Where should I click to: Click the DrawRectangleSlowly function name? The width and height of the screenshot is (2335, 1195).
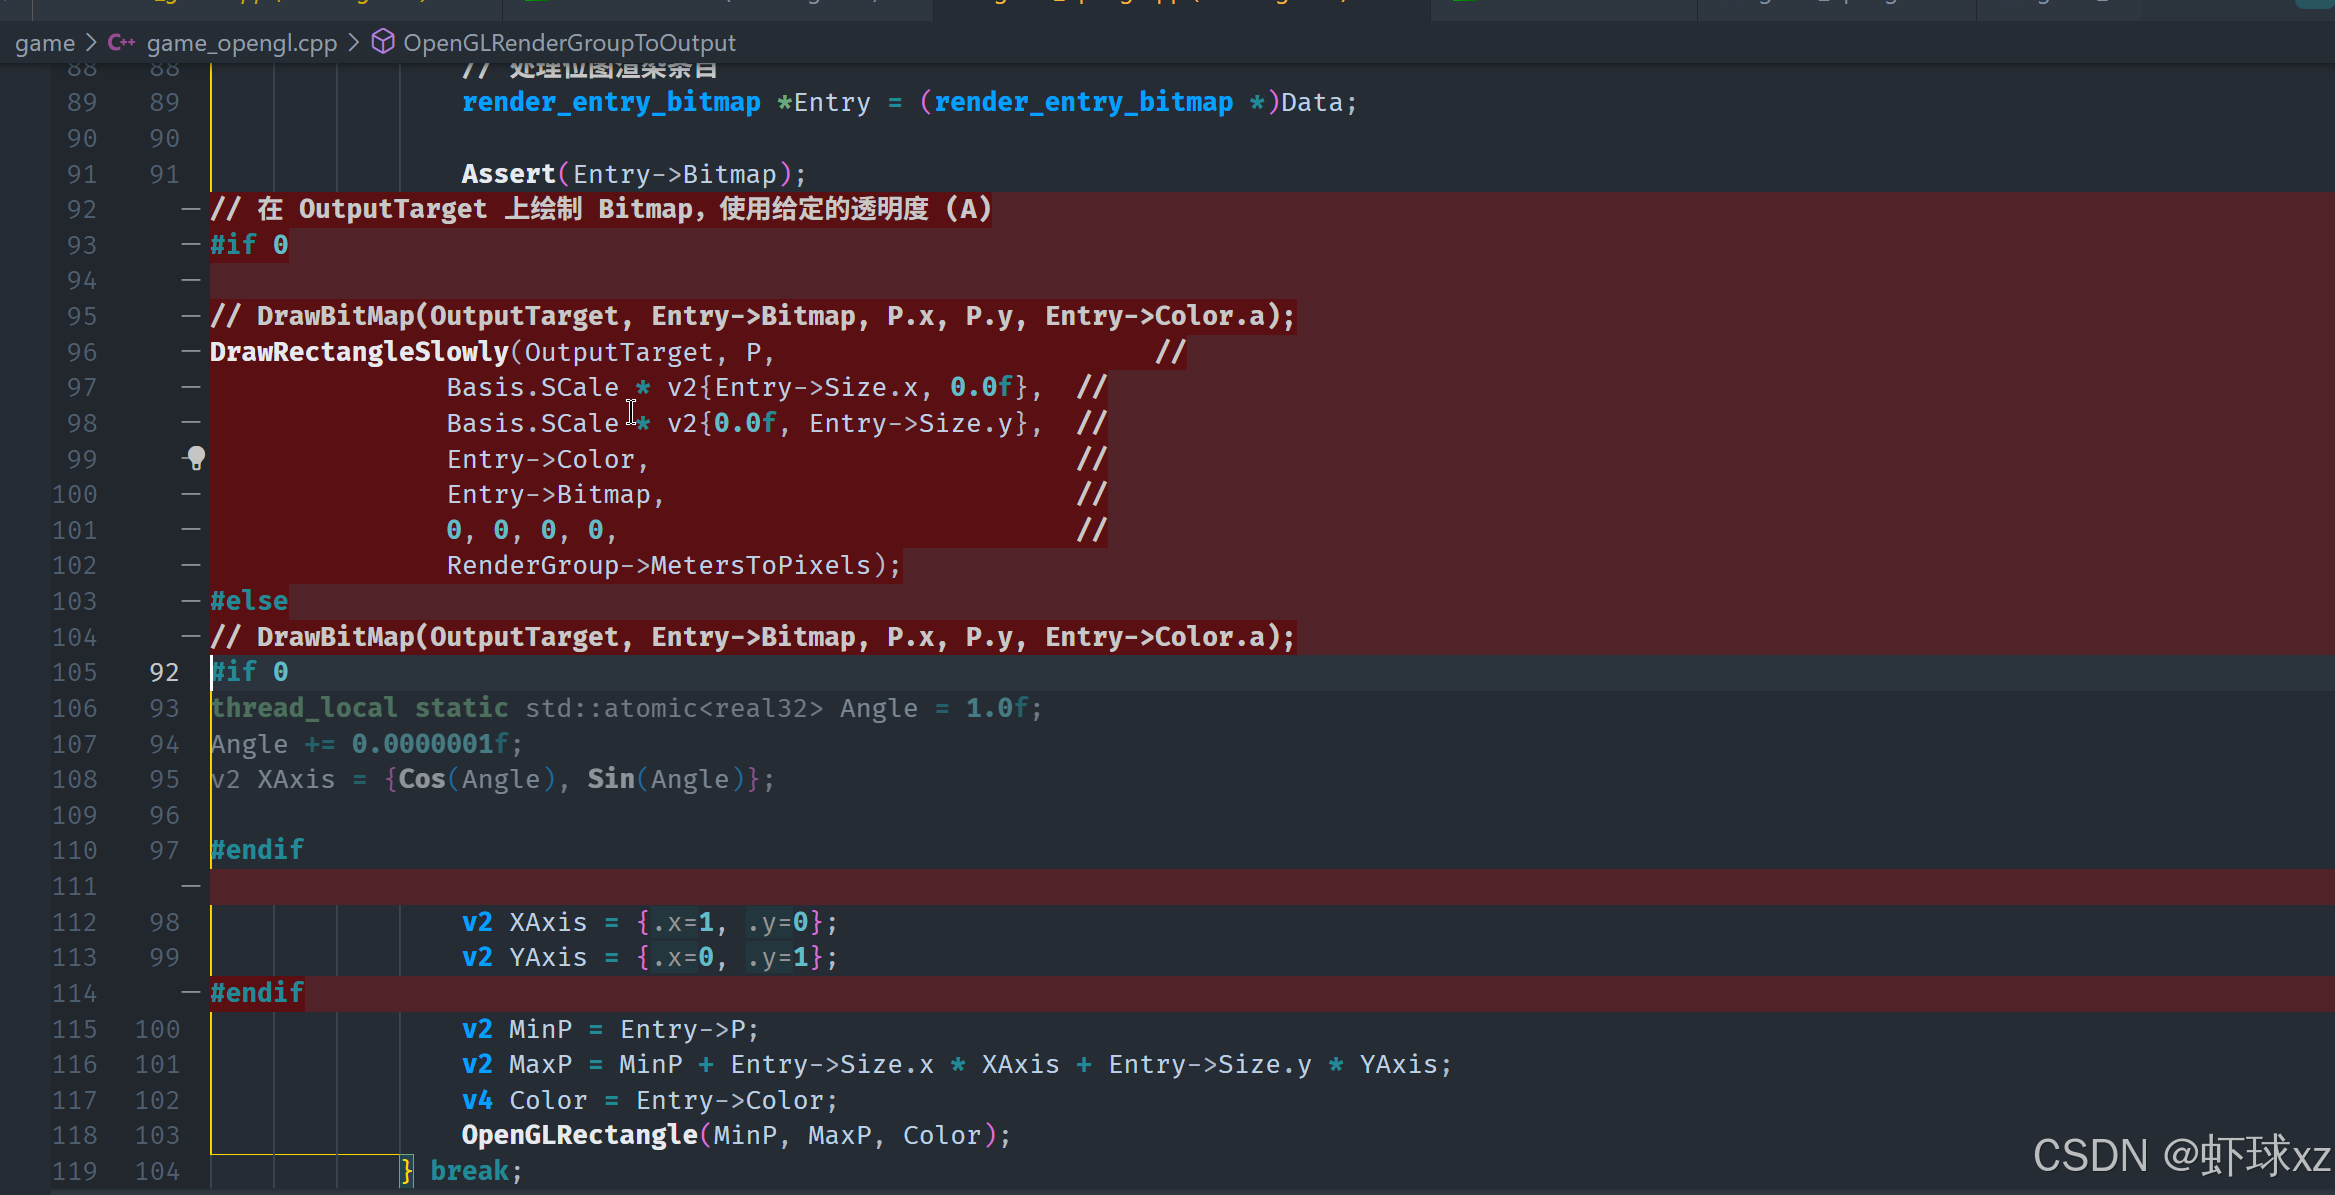click(x=359, y=352)
